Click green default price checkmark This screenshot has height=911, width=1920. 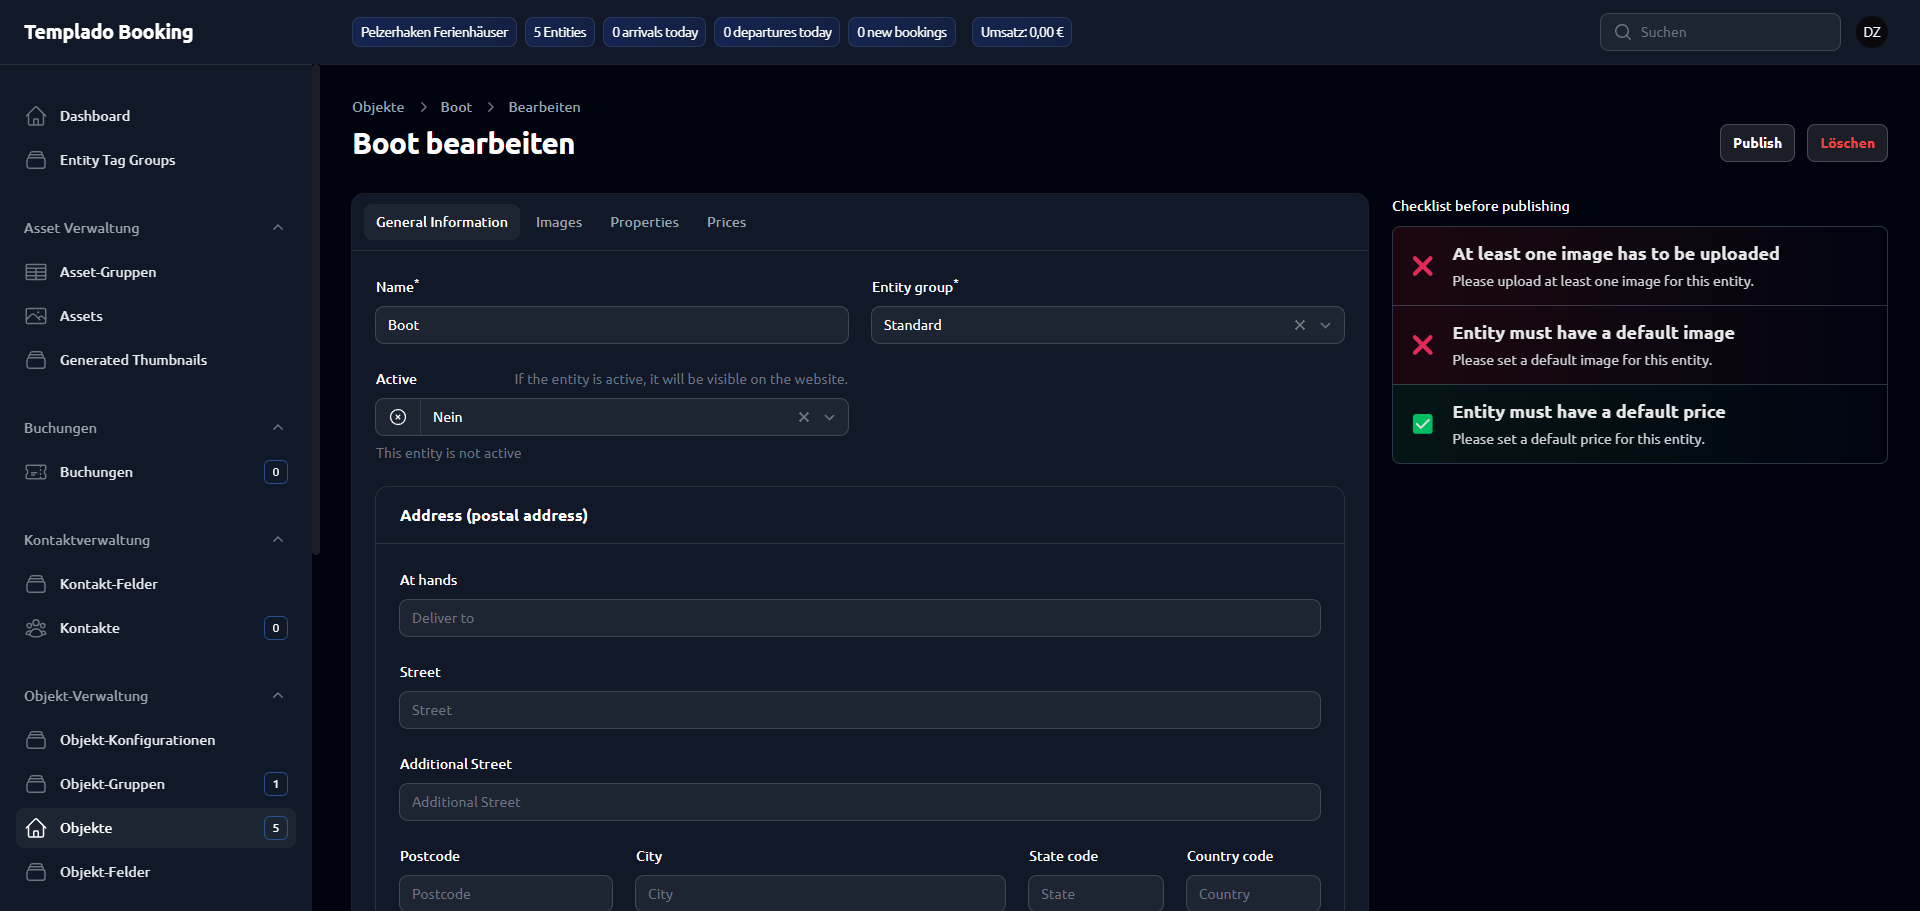pos(1422,424)
